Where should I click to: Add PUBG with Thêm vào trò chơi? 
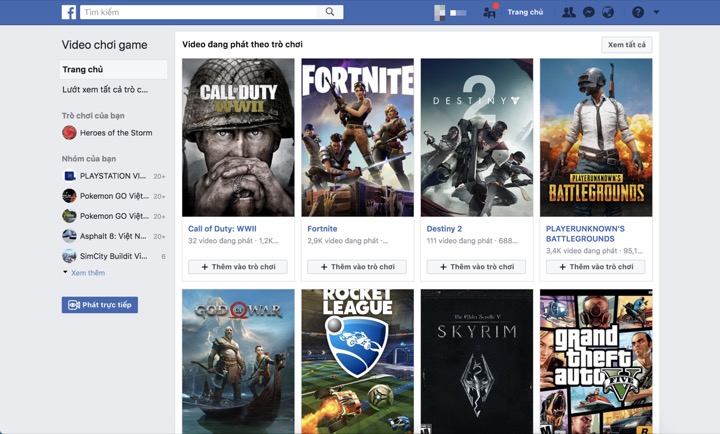point(596,267)
